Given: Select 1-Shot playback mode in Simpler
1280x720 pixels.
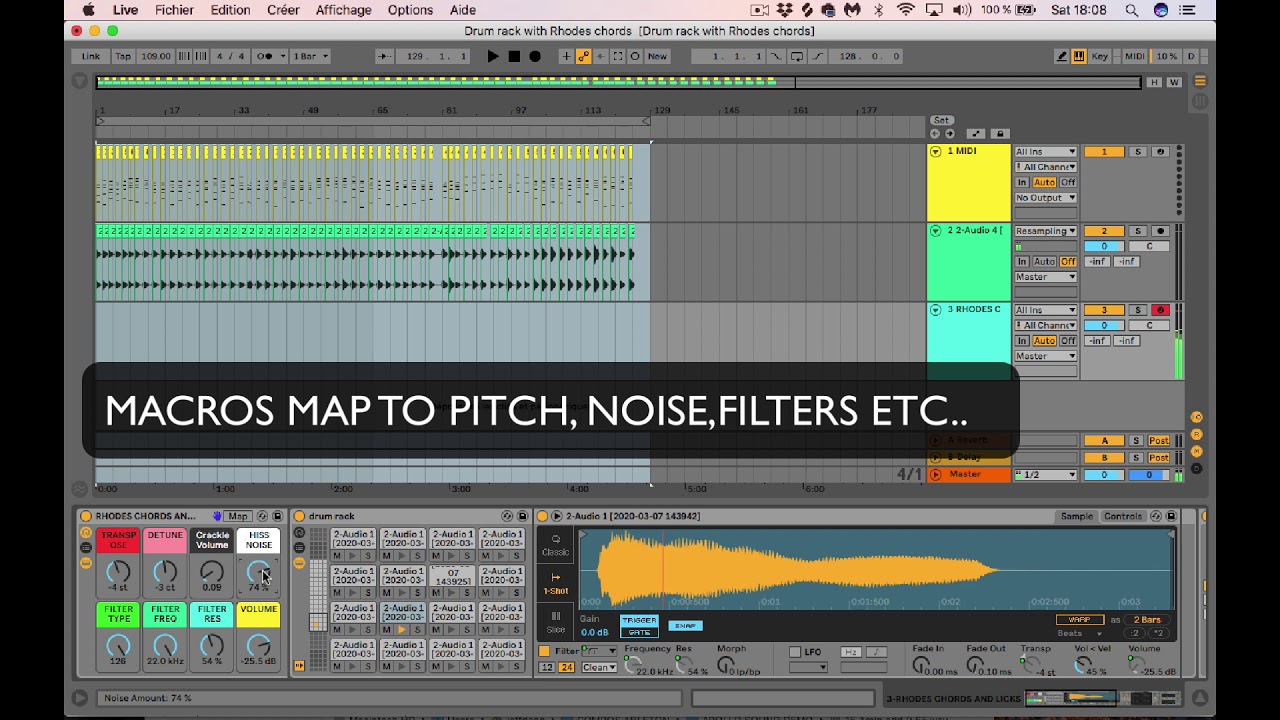Looking at the screenshot, I should [x=555, y=584].
